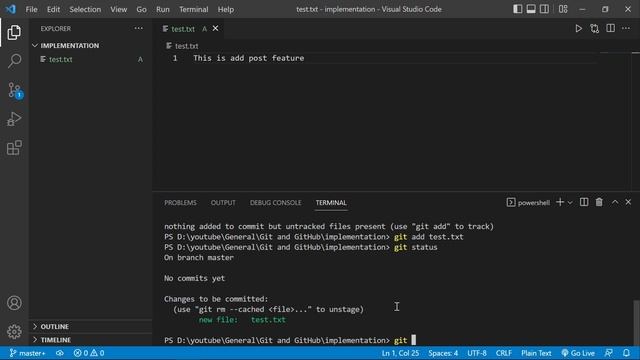Collapse the IMPLEMENTATION folder section
Screen dimensions: 640x360
click(69, 45)
